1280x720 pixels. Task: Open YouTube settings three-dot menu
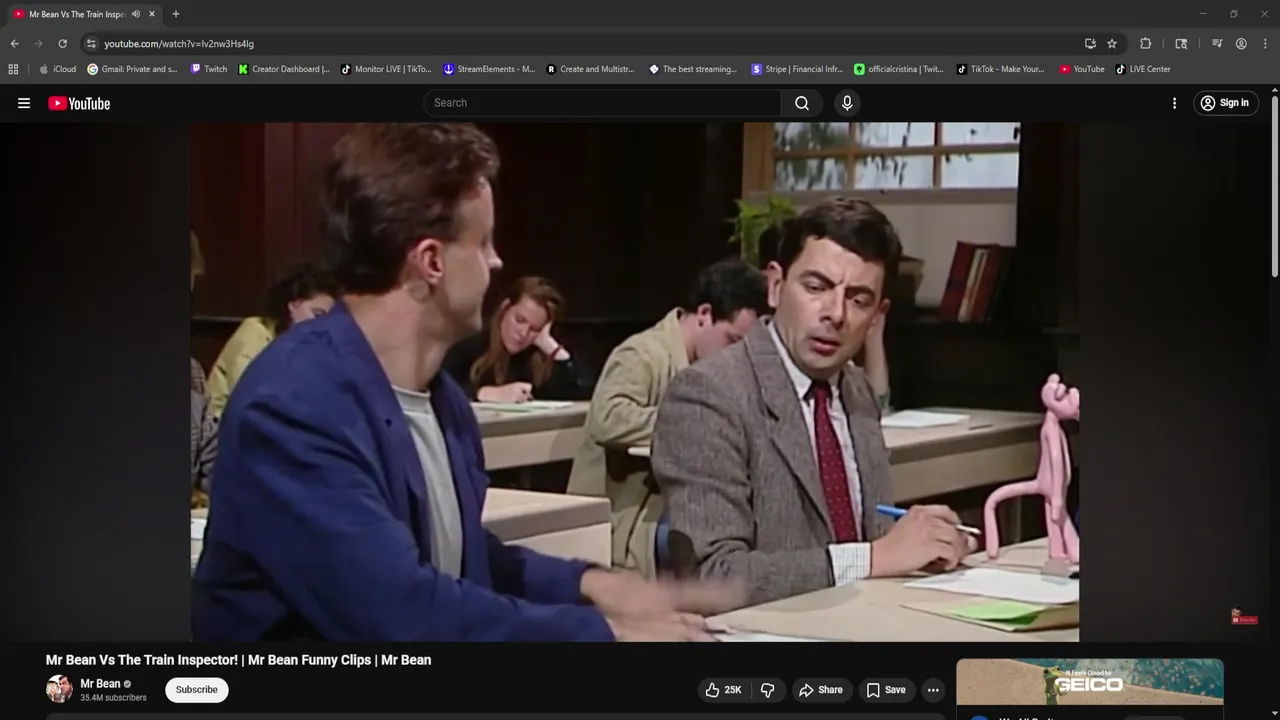tap(1174, 103)
